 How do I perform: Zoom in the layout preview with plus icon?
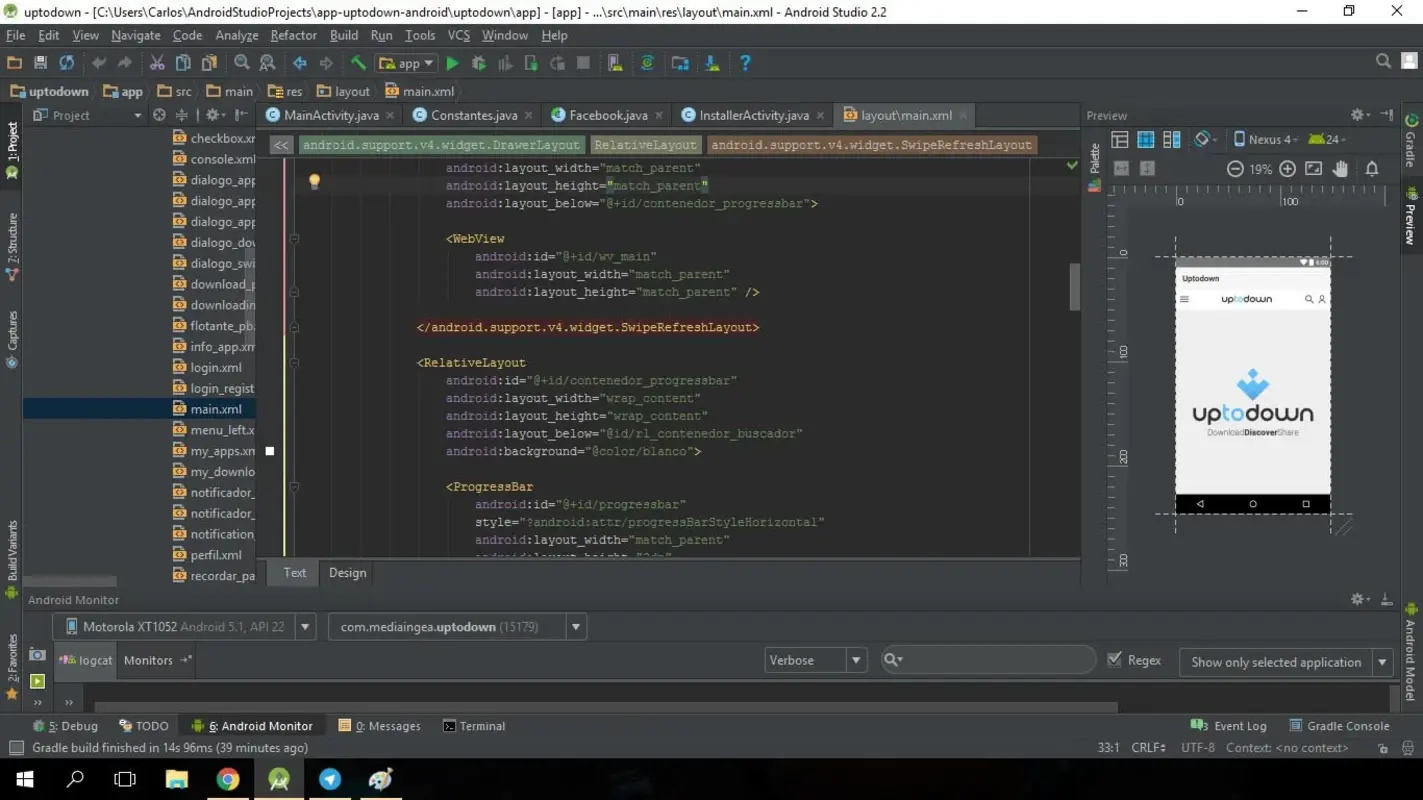coord(1288,168)
